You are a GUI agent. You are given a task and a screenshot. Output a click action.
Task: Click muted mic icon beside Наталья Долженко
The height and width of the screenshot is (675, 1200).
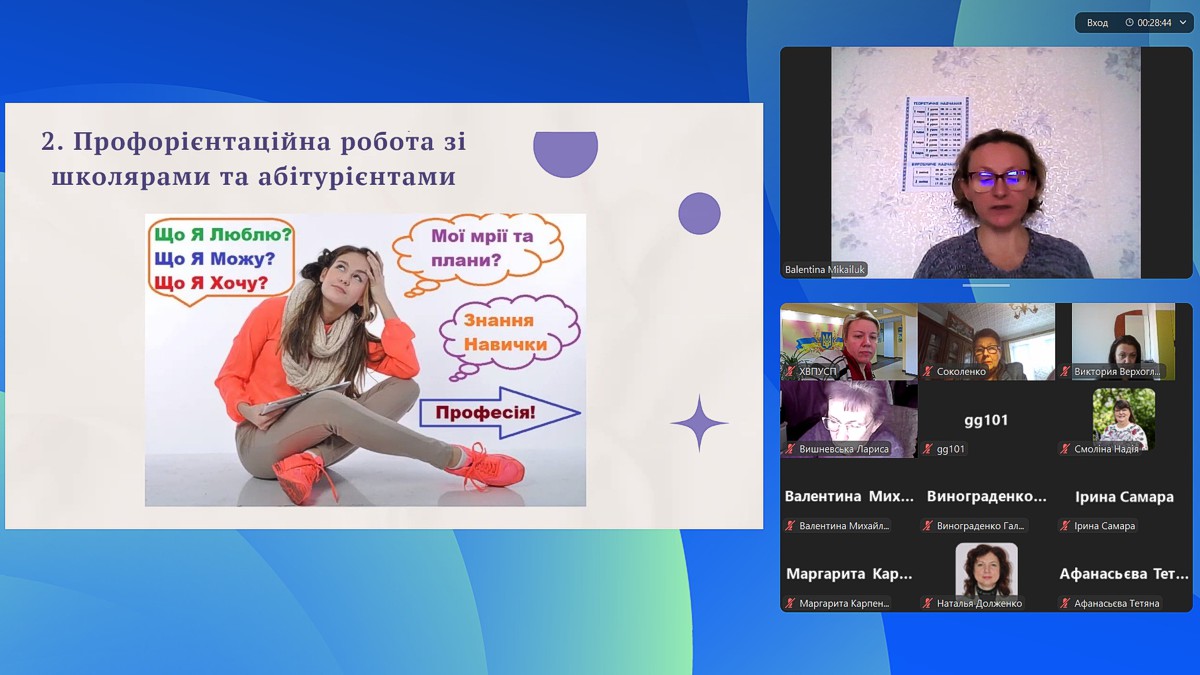(x=928, y=603)
